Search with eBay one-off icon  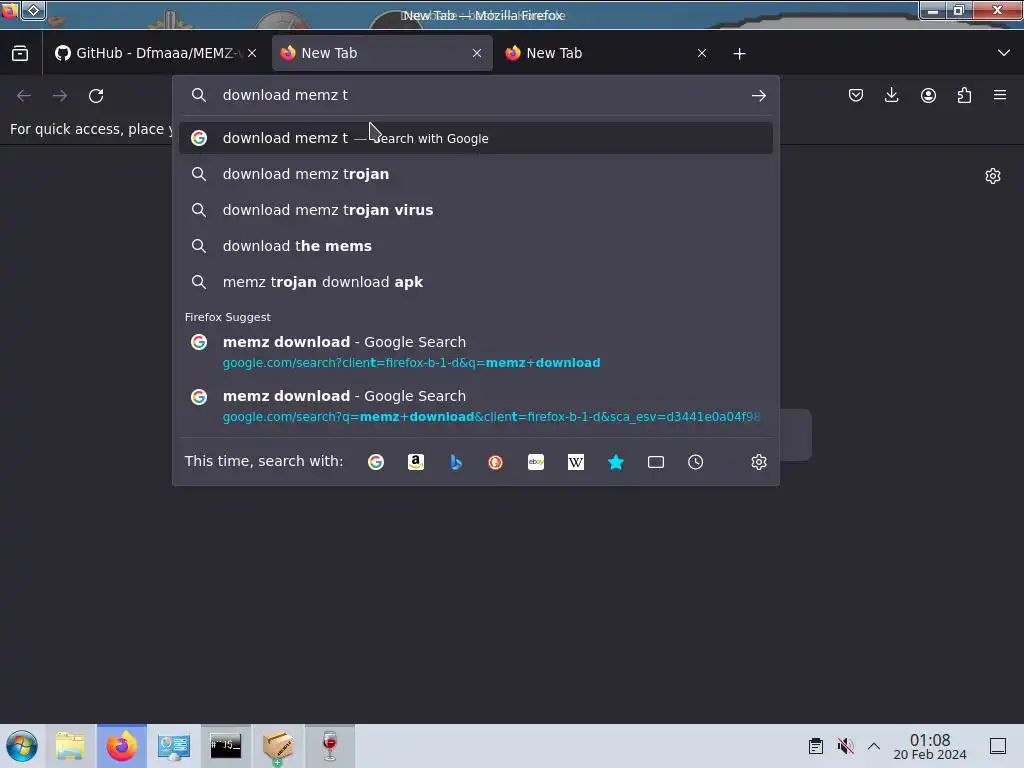pyautogui.click(x=536, y=462)
